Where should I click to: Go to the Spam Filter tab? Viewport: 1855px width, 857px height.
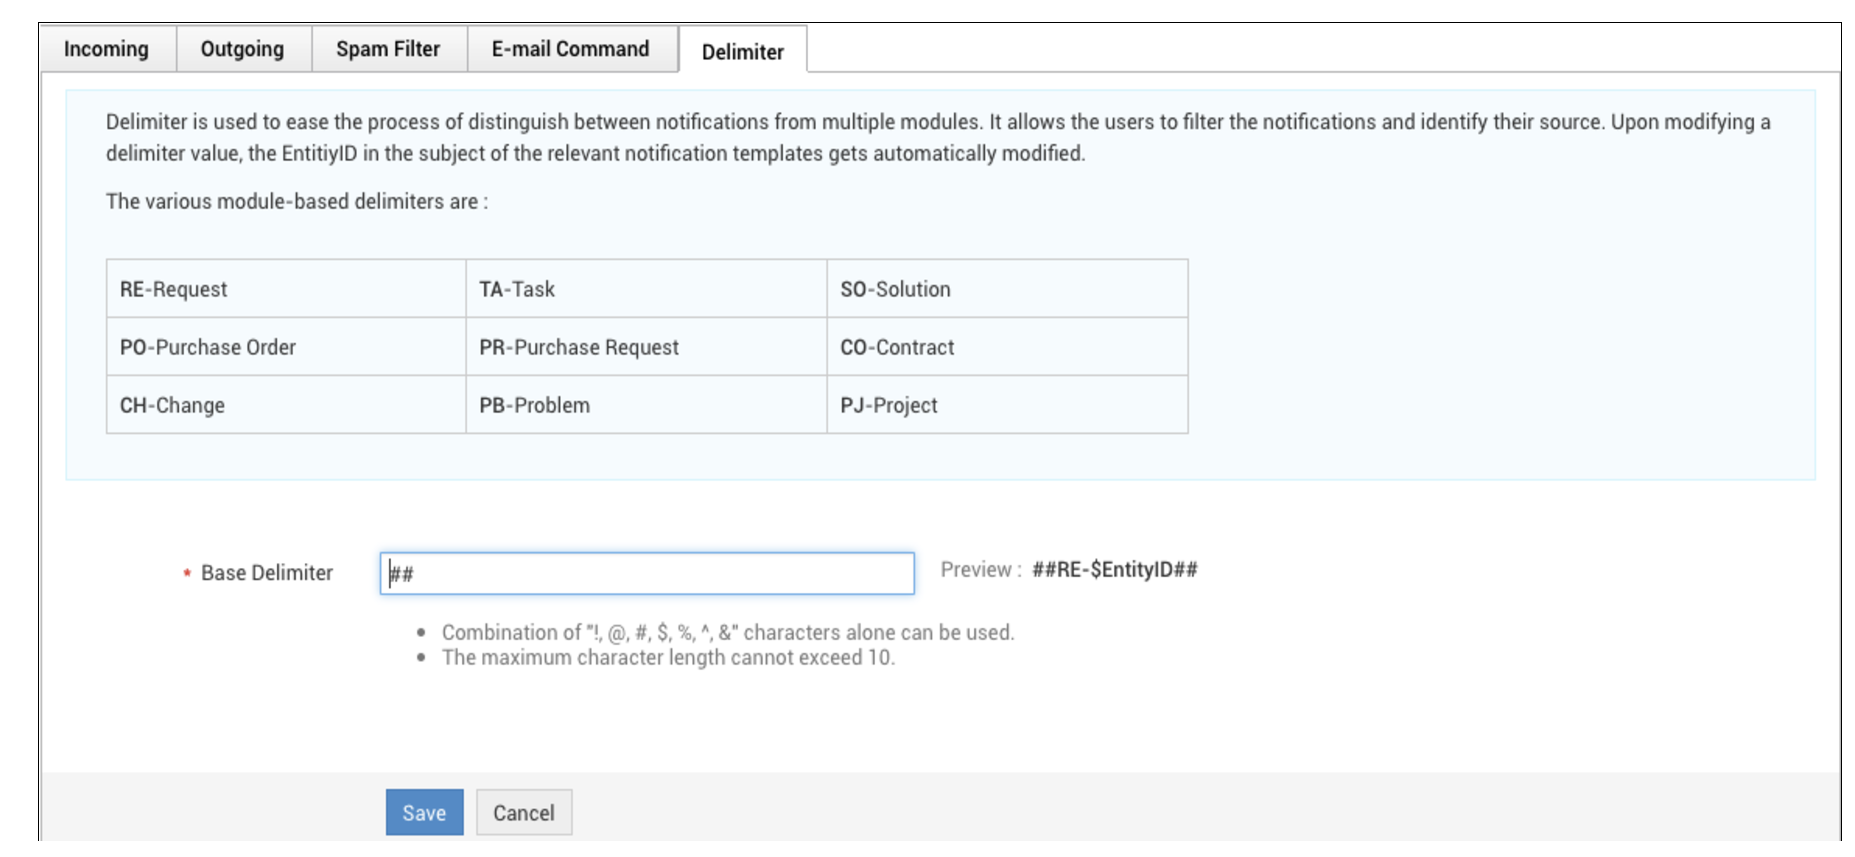point(388,49)
